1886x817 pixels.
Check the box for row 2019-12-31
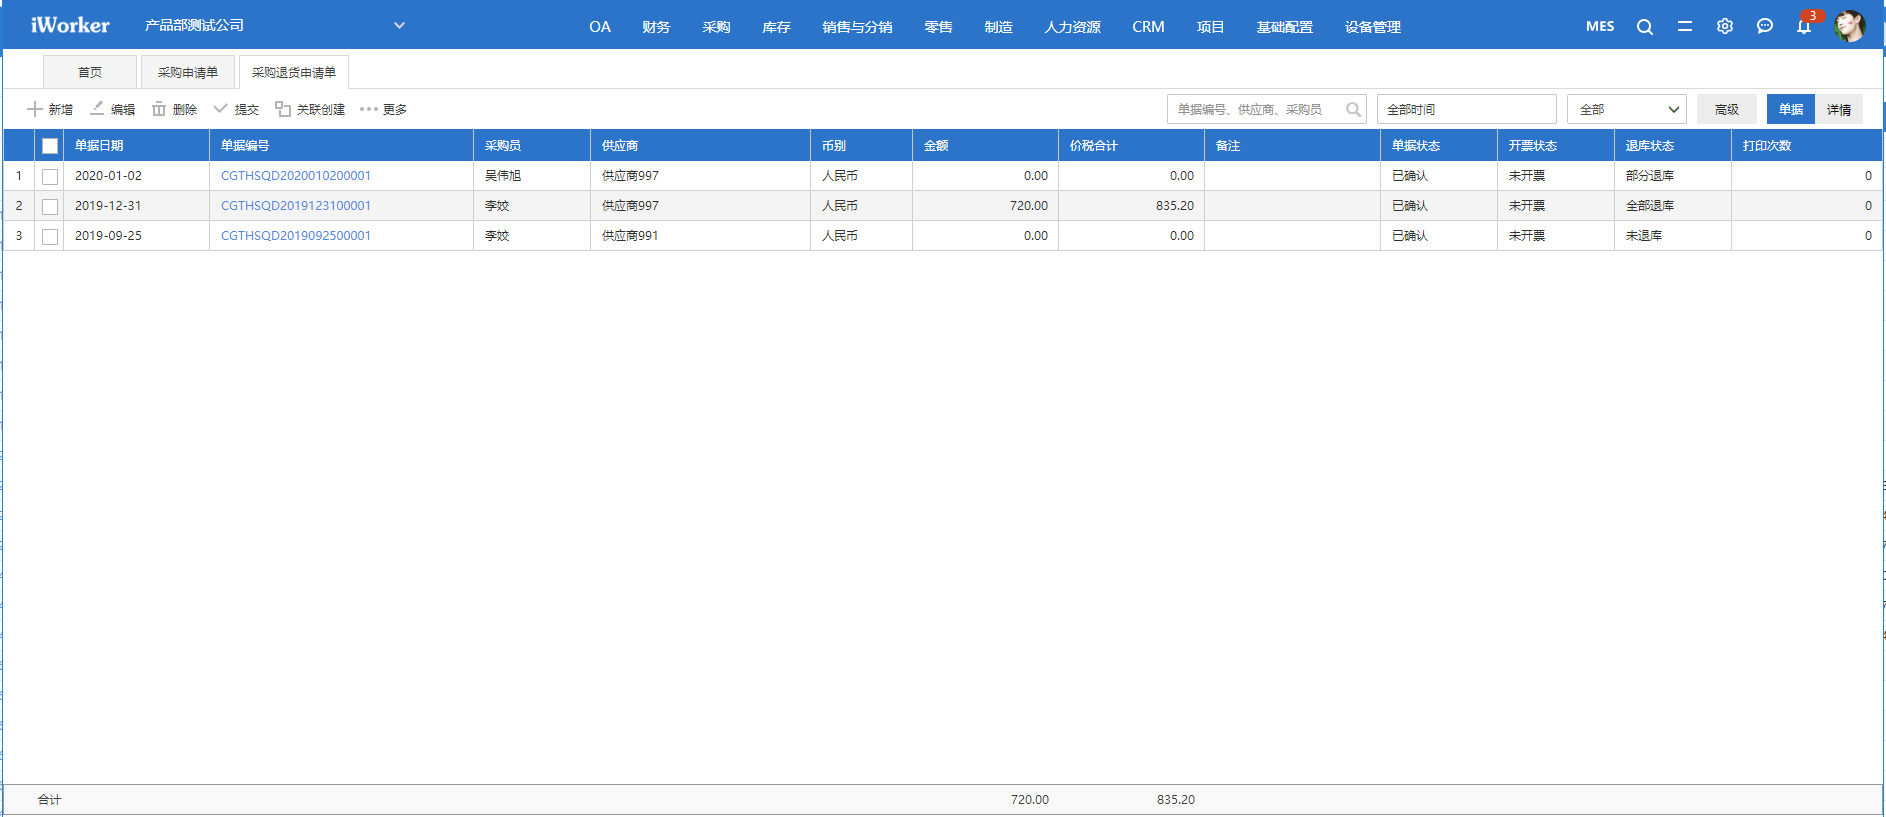coord(50,206)
